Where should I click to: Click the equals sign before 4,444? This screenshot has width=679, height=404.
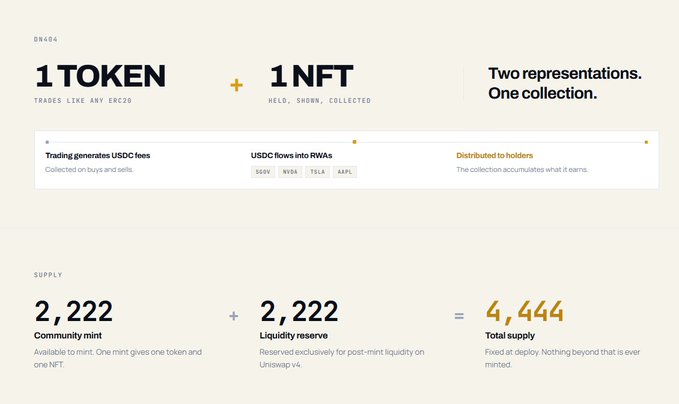click(x=459, y=316)
